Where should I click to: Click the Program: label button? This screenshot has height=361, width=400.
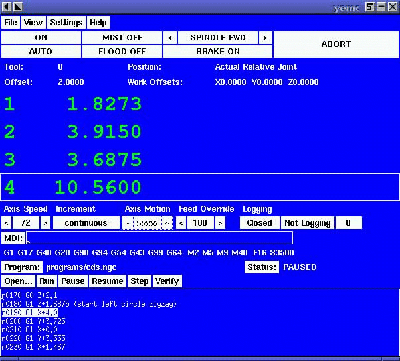(x=22, y=267)
